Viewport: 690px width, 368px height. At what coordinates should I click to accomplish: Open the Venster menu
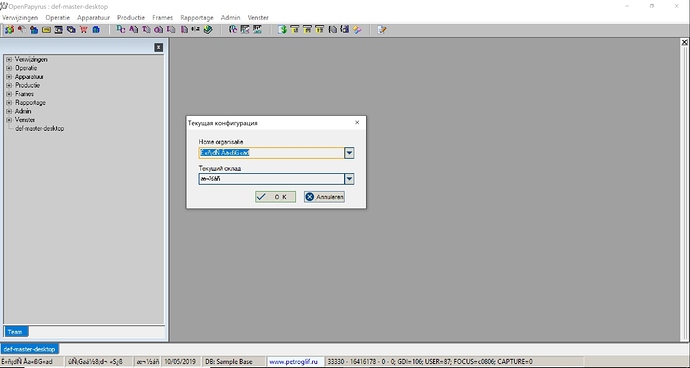coord(258,18)
